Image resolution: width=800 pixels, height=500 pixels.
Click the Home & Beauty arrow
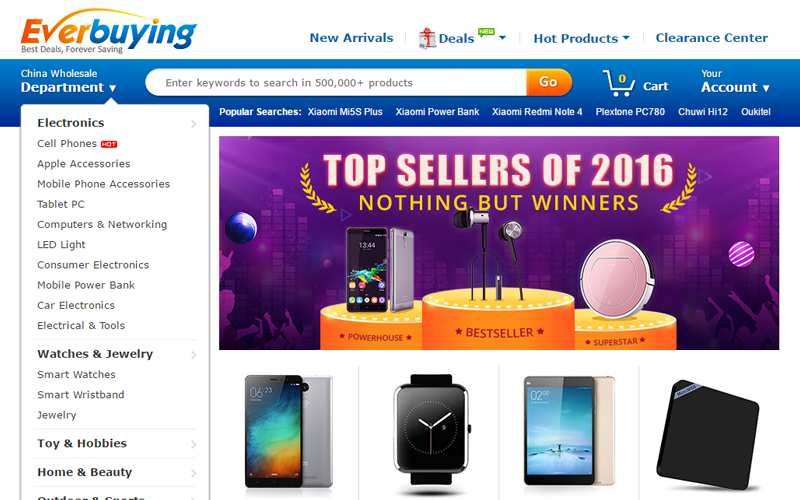pos(193,473)
